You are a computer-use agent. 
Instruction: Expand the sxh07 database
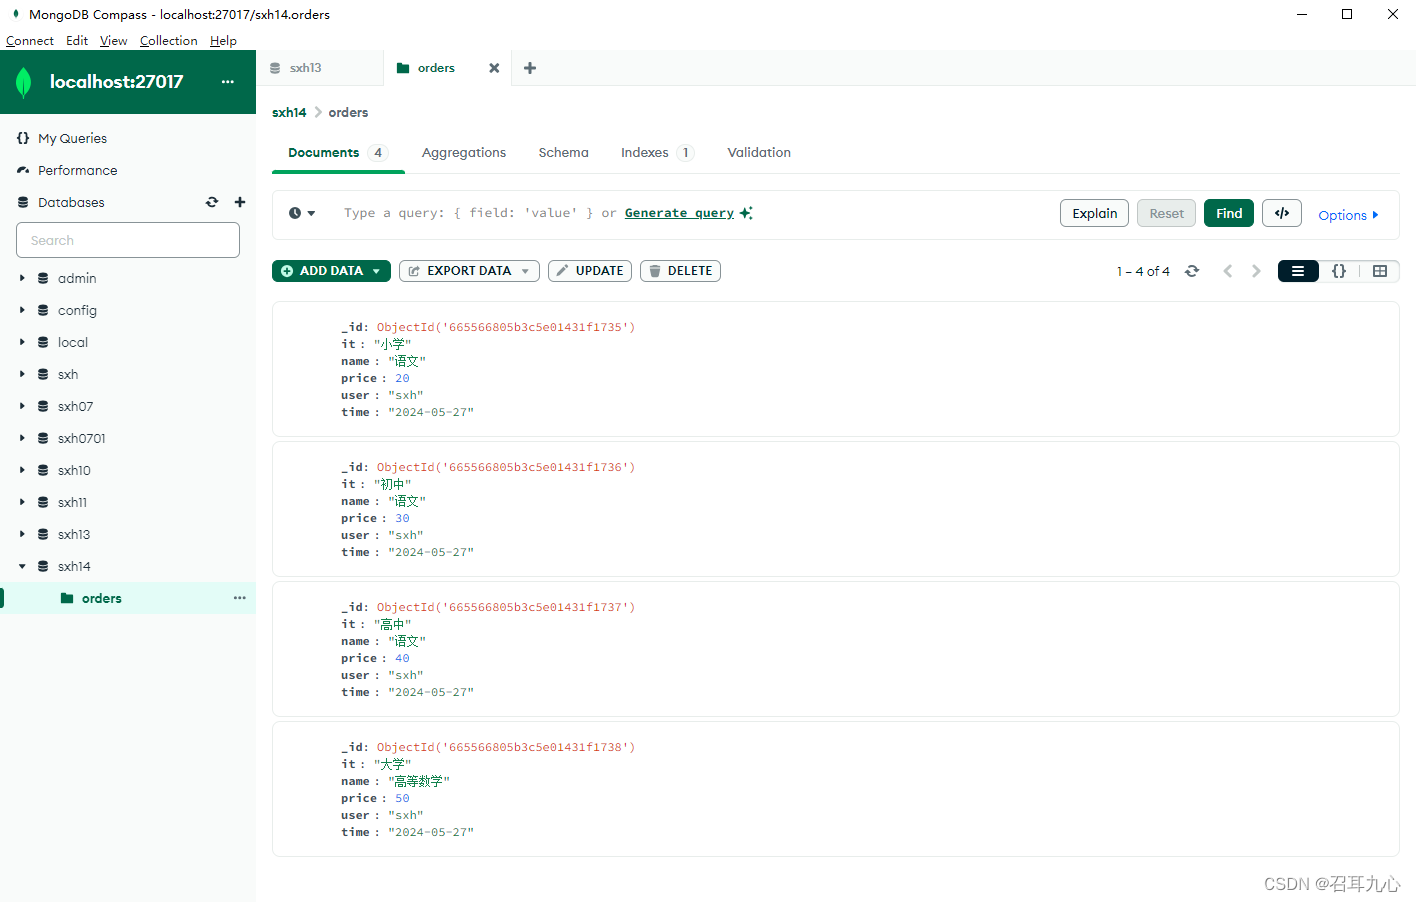pyautogui.click(x=22, y=406)
